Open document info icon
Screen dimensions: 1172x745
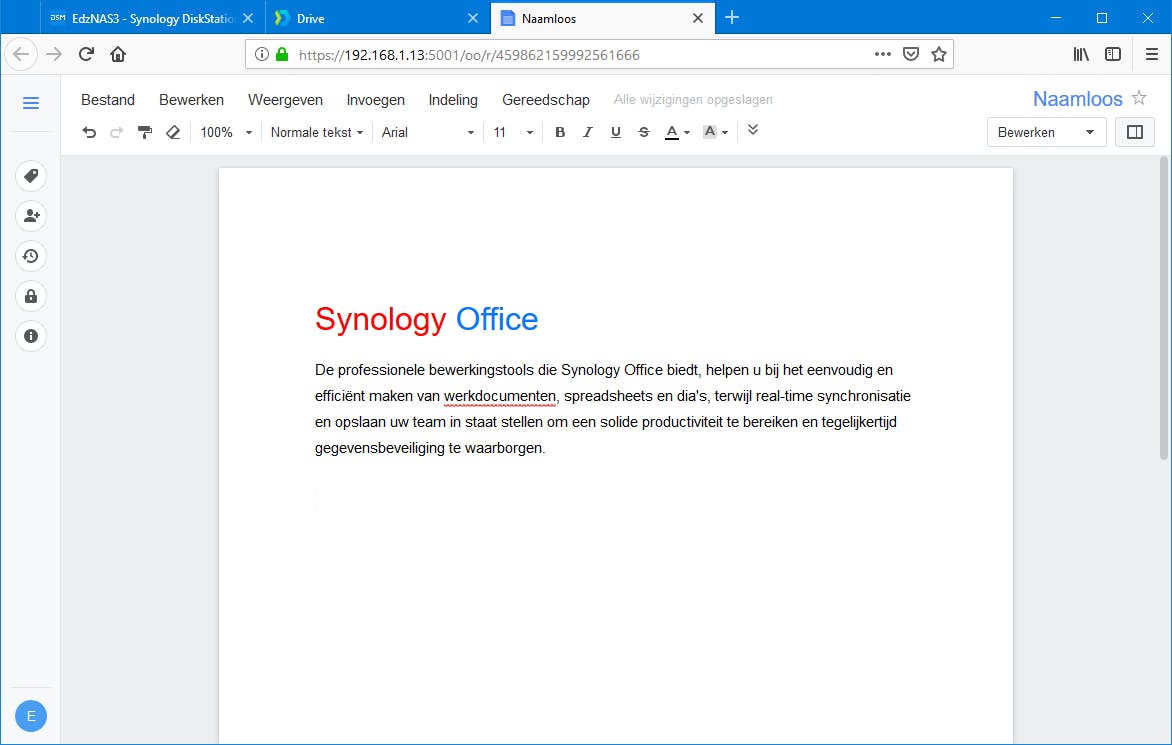(x=31, y=336)
